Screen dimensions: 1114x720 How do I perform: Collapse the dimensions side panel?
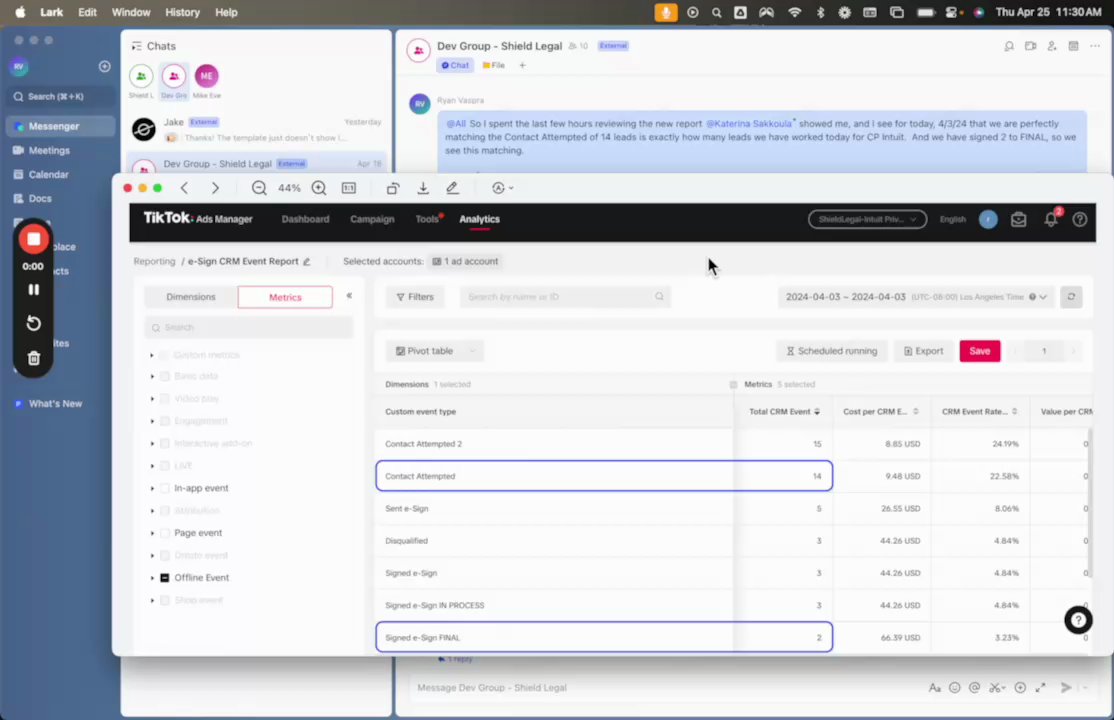(349, 296)
